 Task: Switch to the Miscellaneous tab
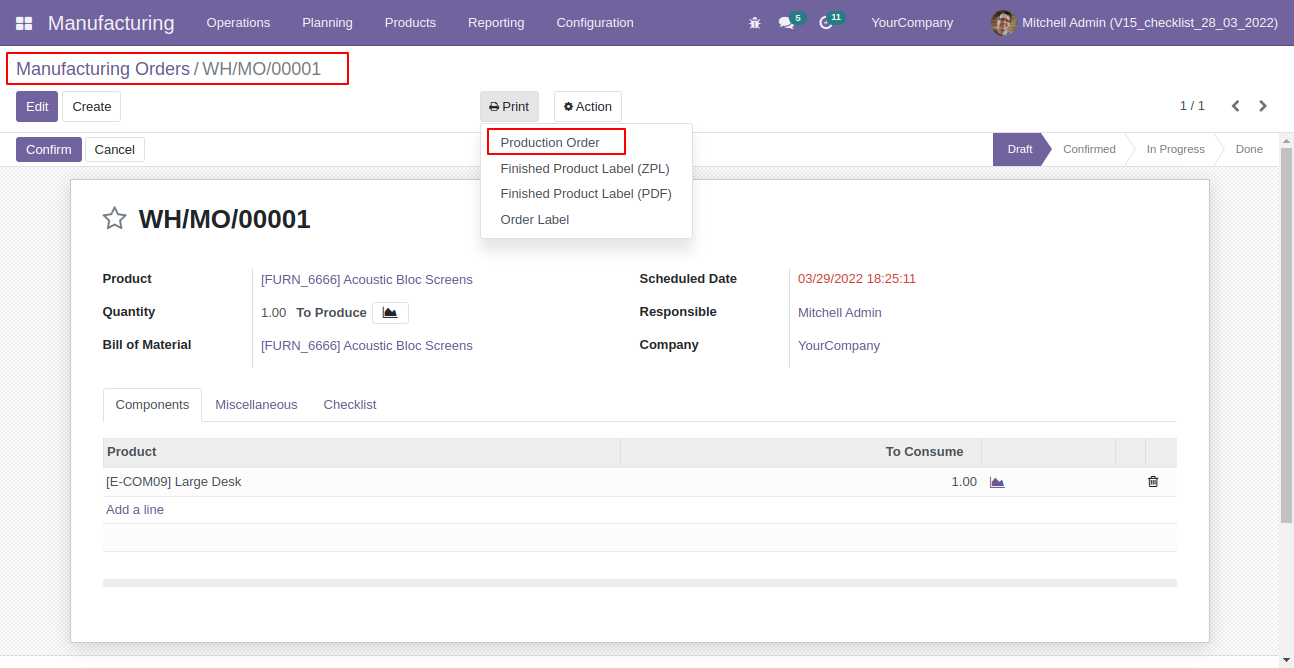(x=256, y=405)
